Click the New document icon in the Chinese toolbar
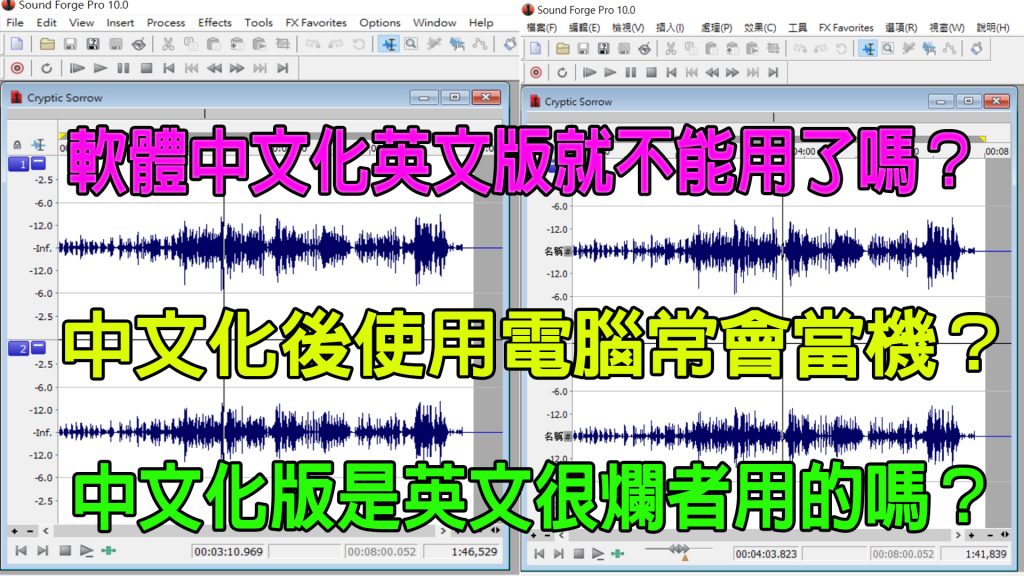Image resolution: width=1024 pixels, height=576 pixels. click(534, 48)
